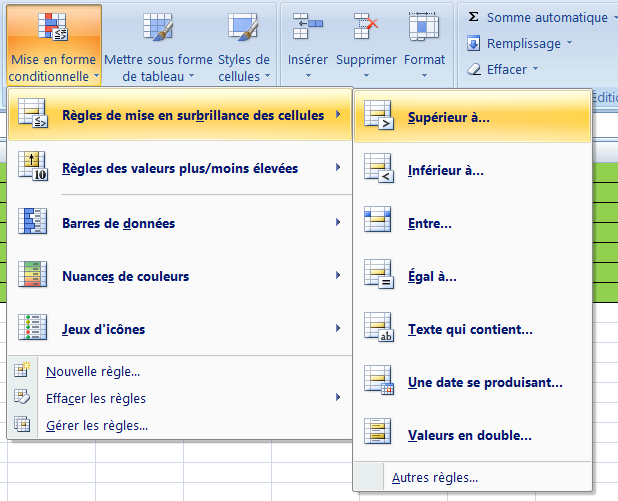
Task: Open the Styles de cellules dropdown arrow
Action: point(267,75)
